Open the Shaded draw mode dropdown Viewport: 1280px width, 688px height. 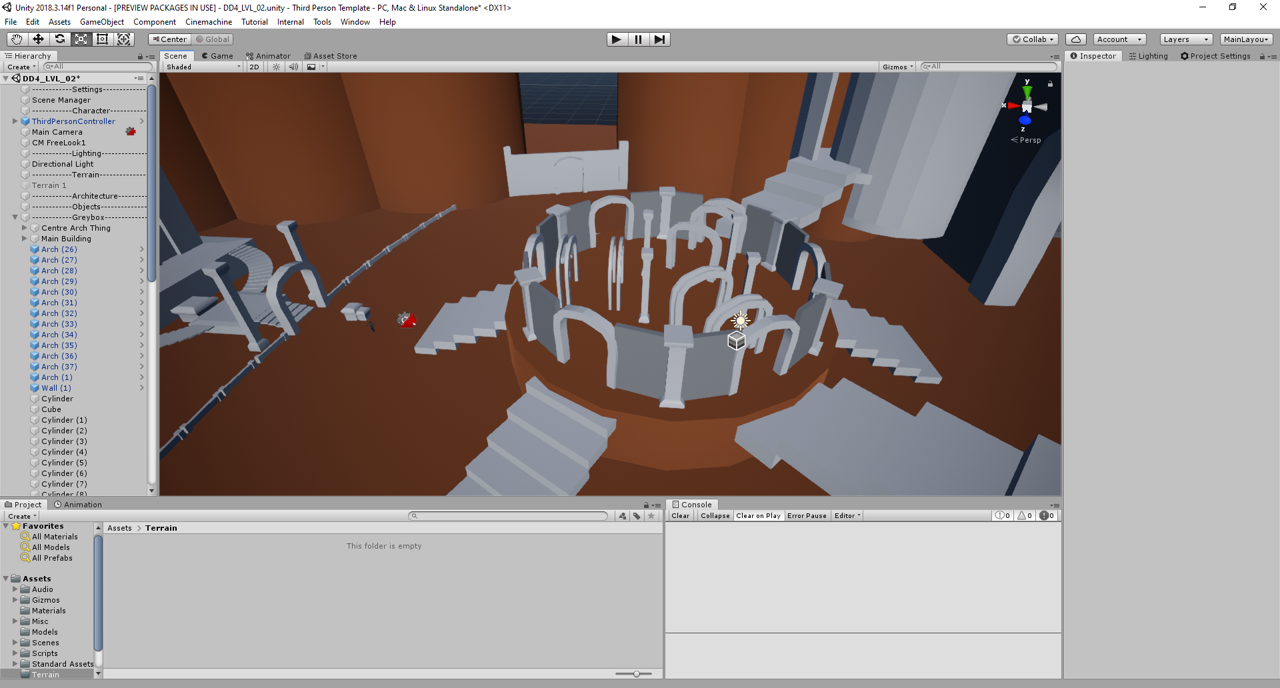pyautogui.click(x=203, y=67)
